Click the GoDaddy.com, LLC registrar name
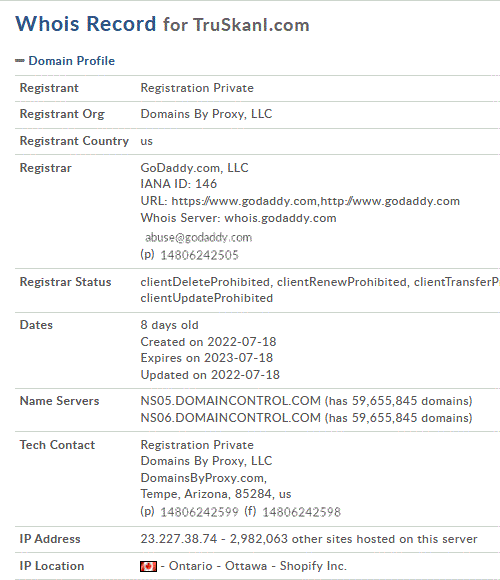This screenshot has width=500, height=580. tap(194, 168)
